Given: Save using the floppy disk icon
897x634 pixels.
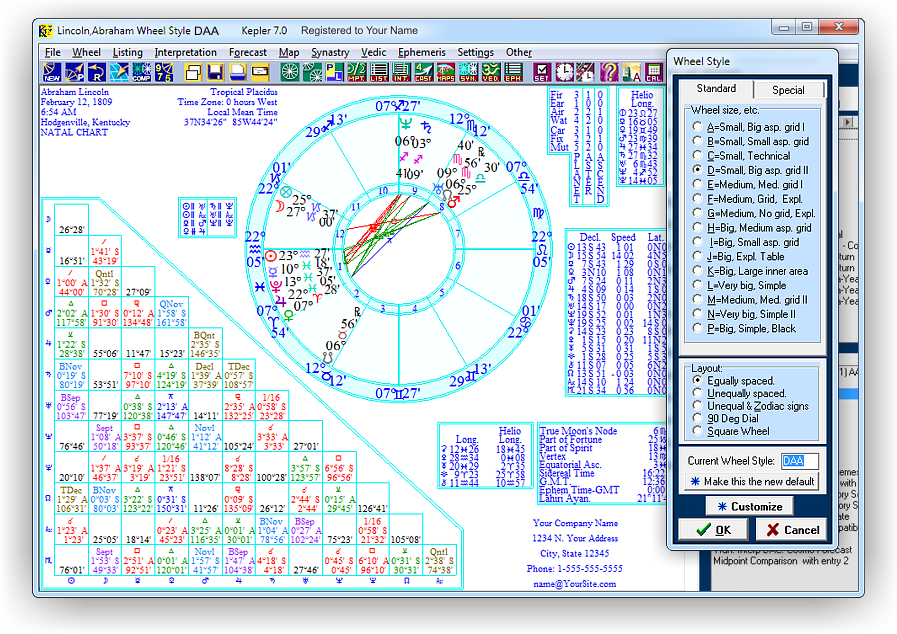Looking at the screenshot, I should pyautogui.click(x=215, y=73).
